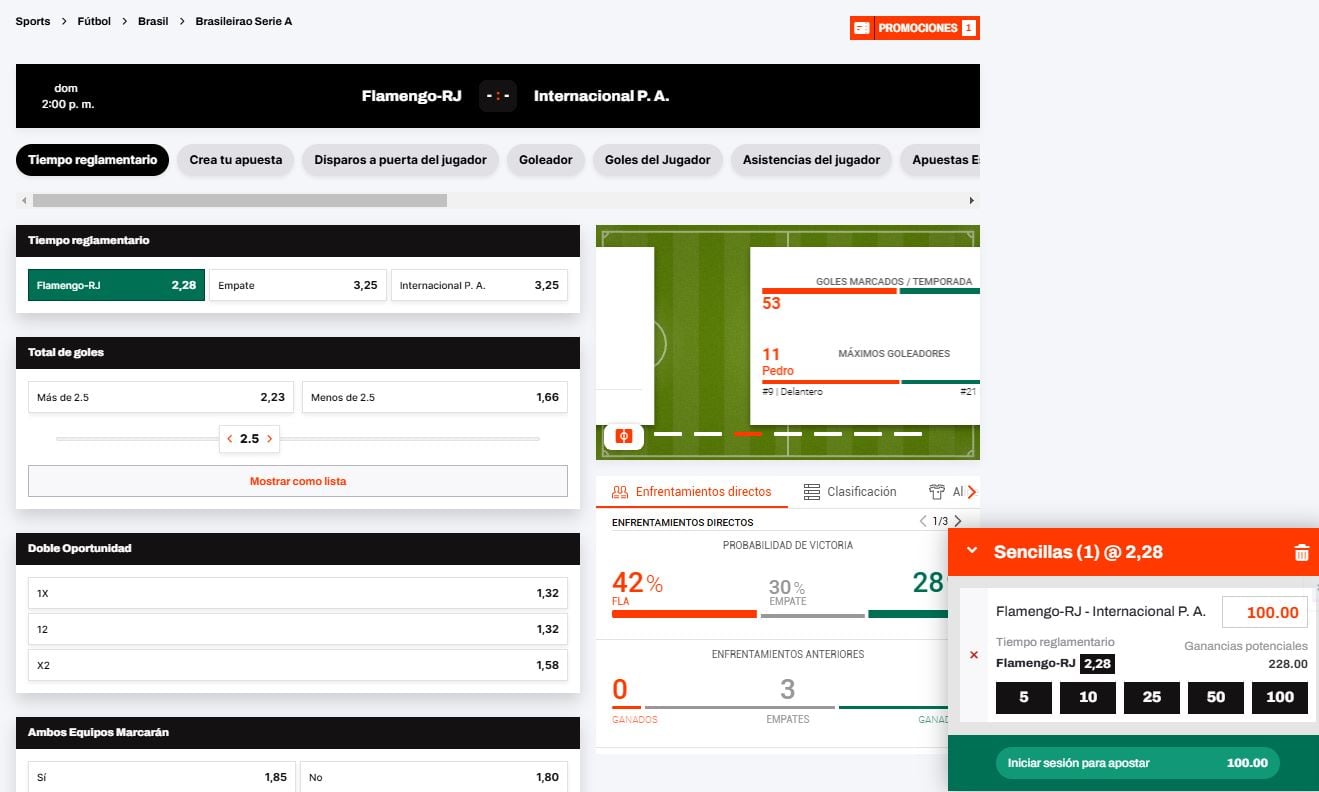1319x792 pixels.
Task: Open Enfrentamientos directos head-to-head icon
Action: click(x=622, y=491)
